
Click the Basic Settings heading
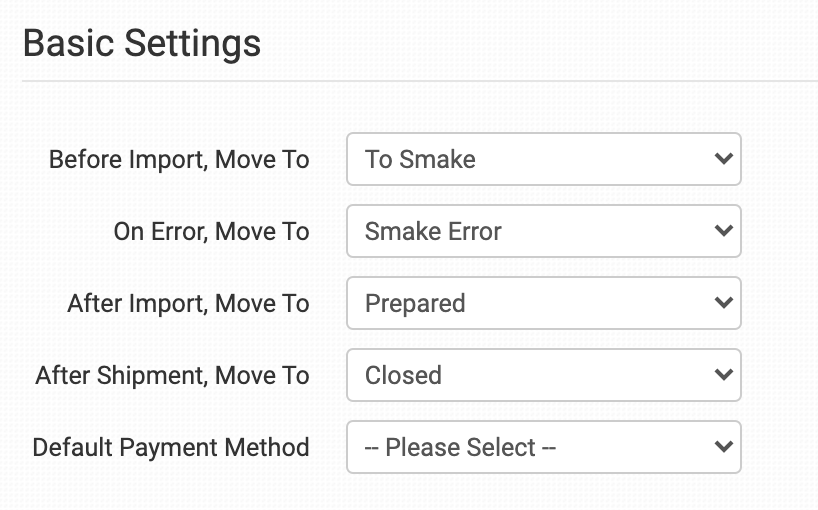tap(141, 44)
